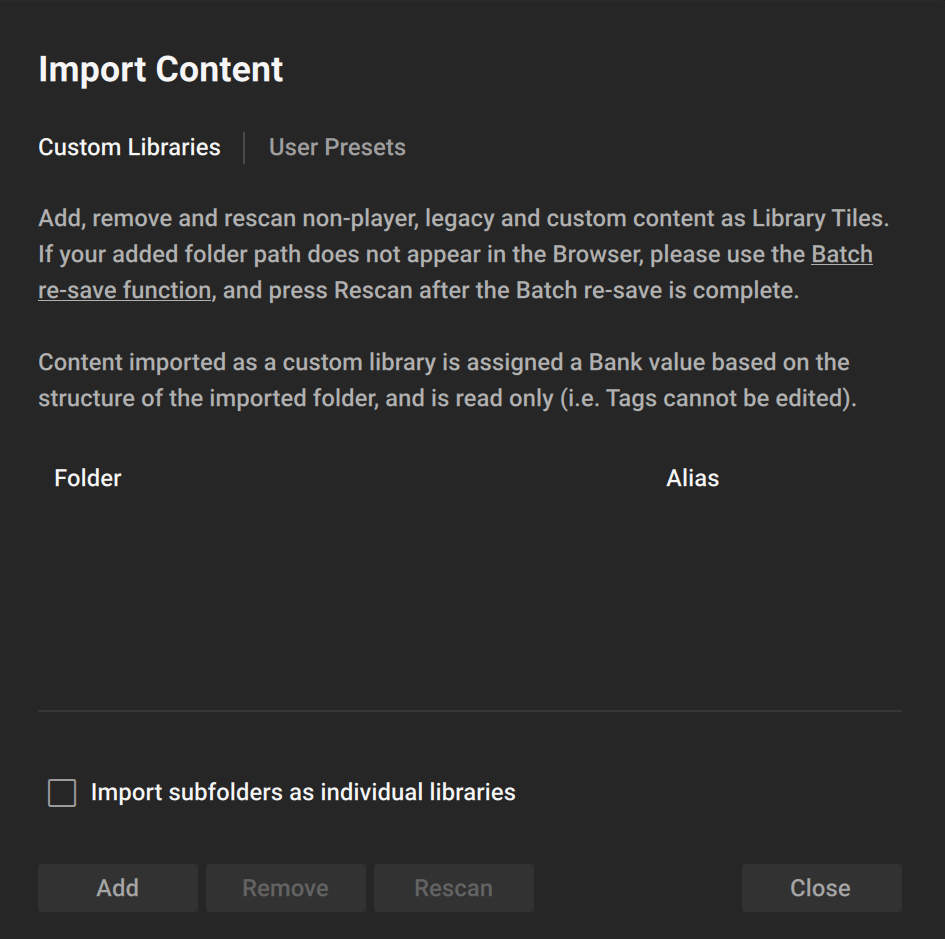Click the underlined word "Batch"
Screen dimensions: 945x939
pyautogui.click(x=842, y=255)
